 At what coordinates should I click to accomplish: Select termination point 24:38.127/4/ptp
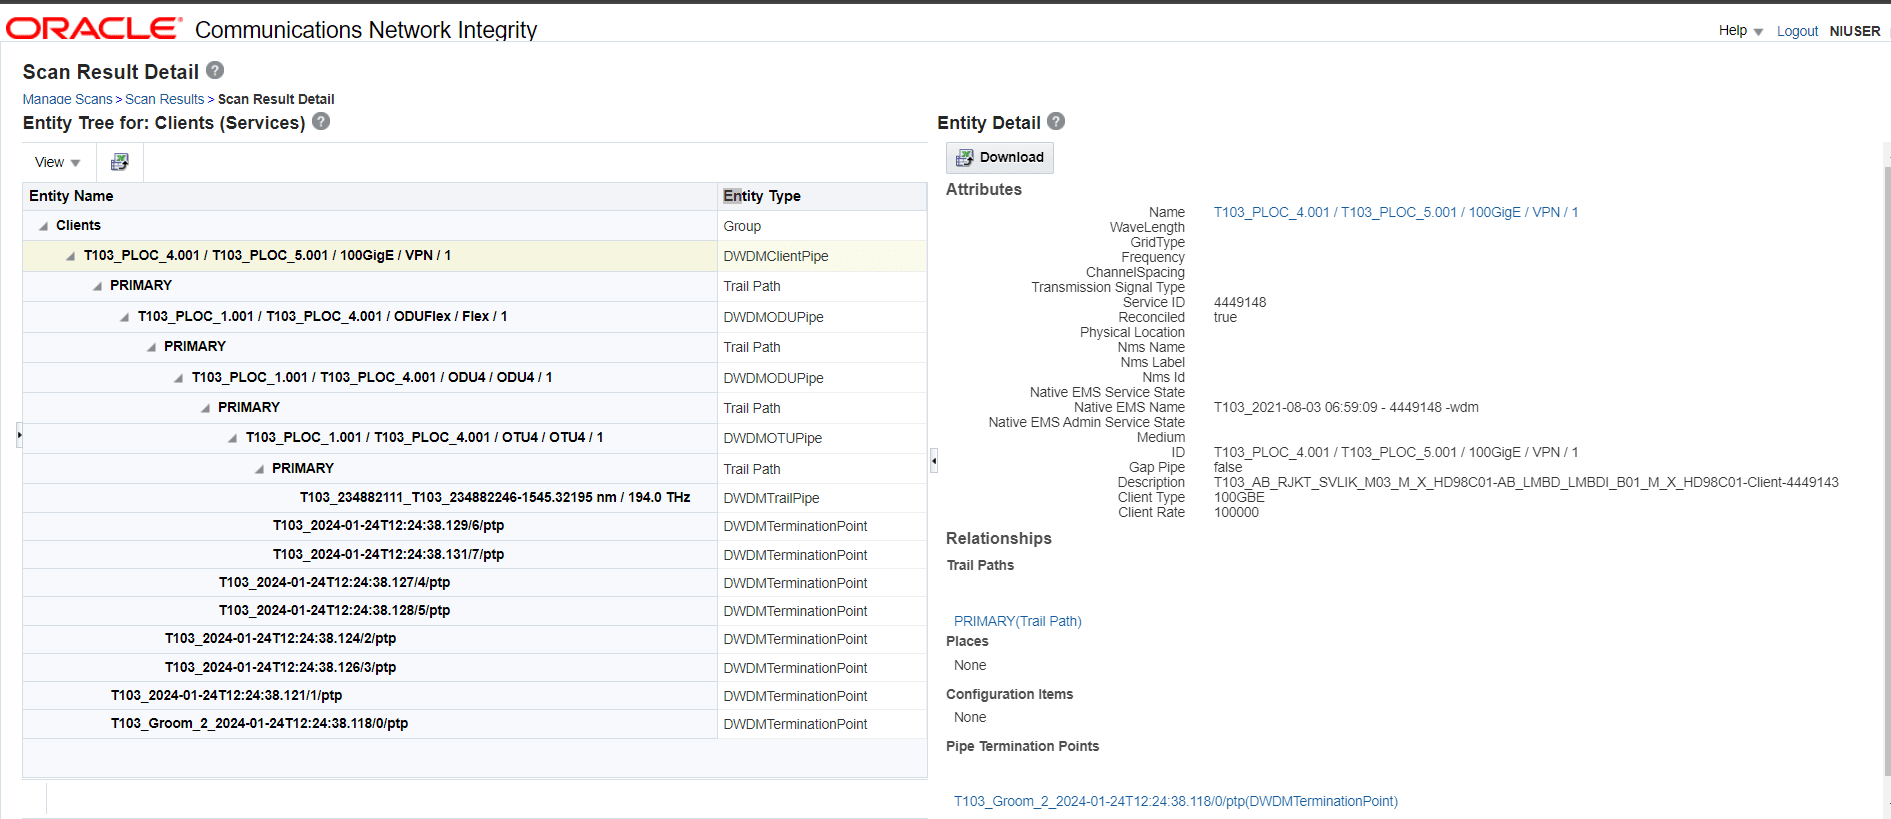(x=474, y=582)
